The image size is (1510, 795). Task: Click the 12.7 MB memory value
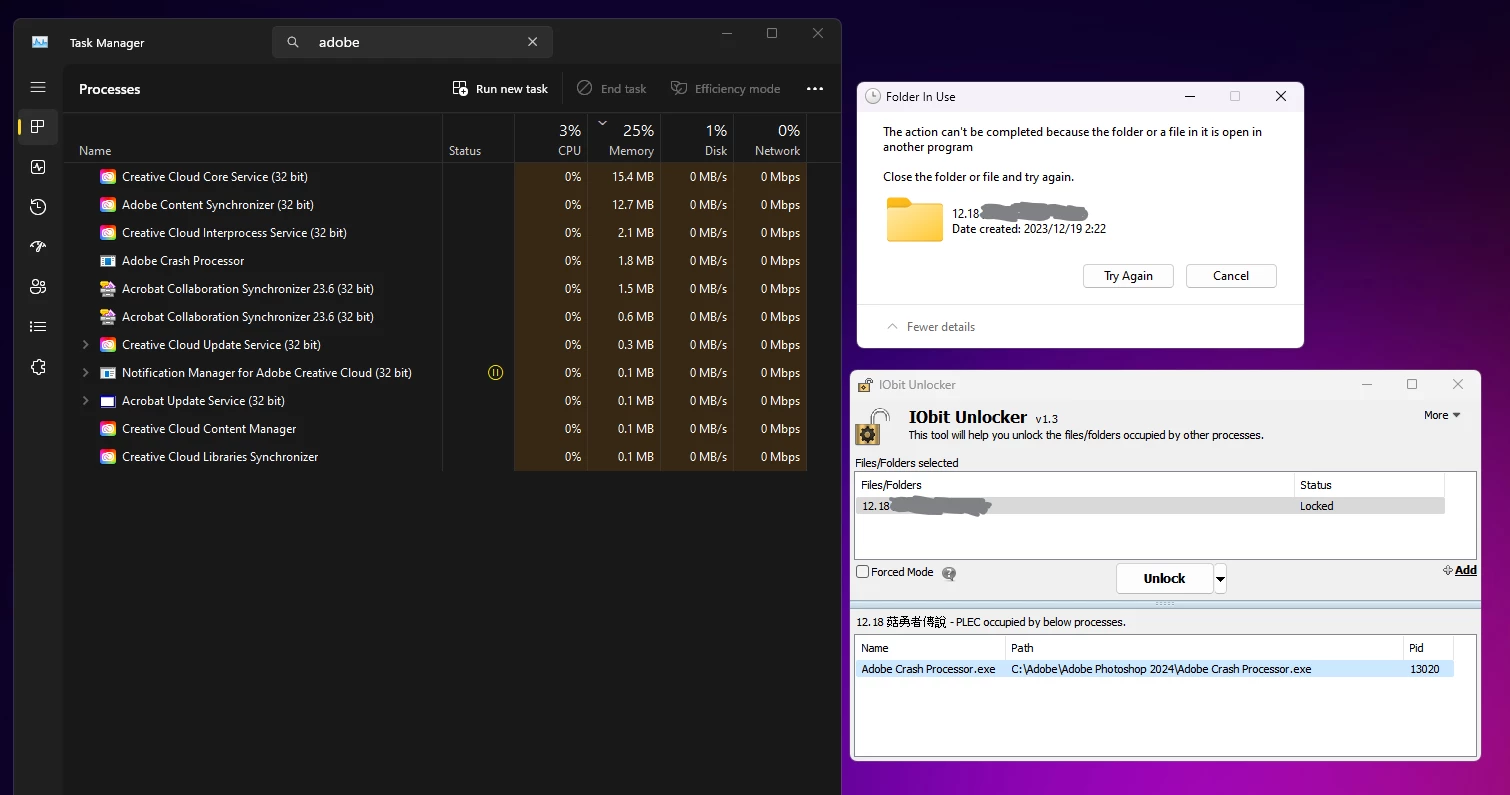[x=632, y=205]
